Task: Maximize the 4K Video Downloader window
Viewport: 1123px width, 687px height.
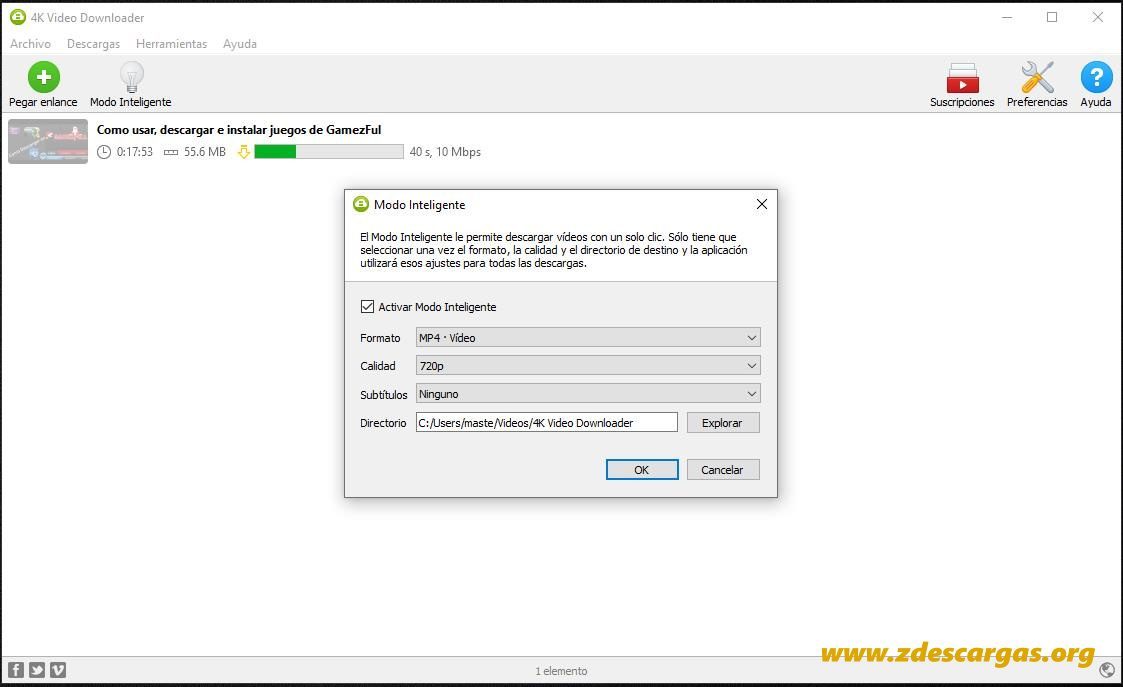Action: pyautogui.click(x=1052, y=17)
